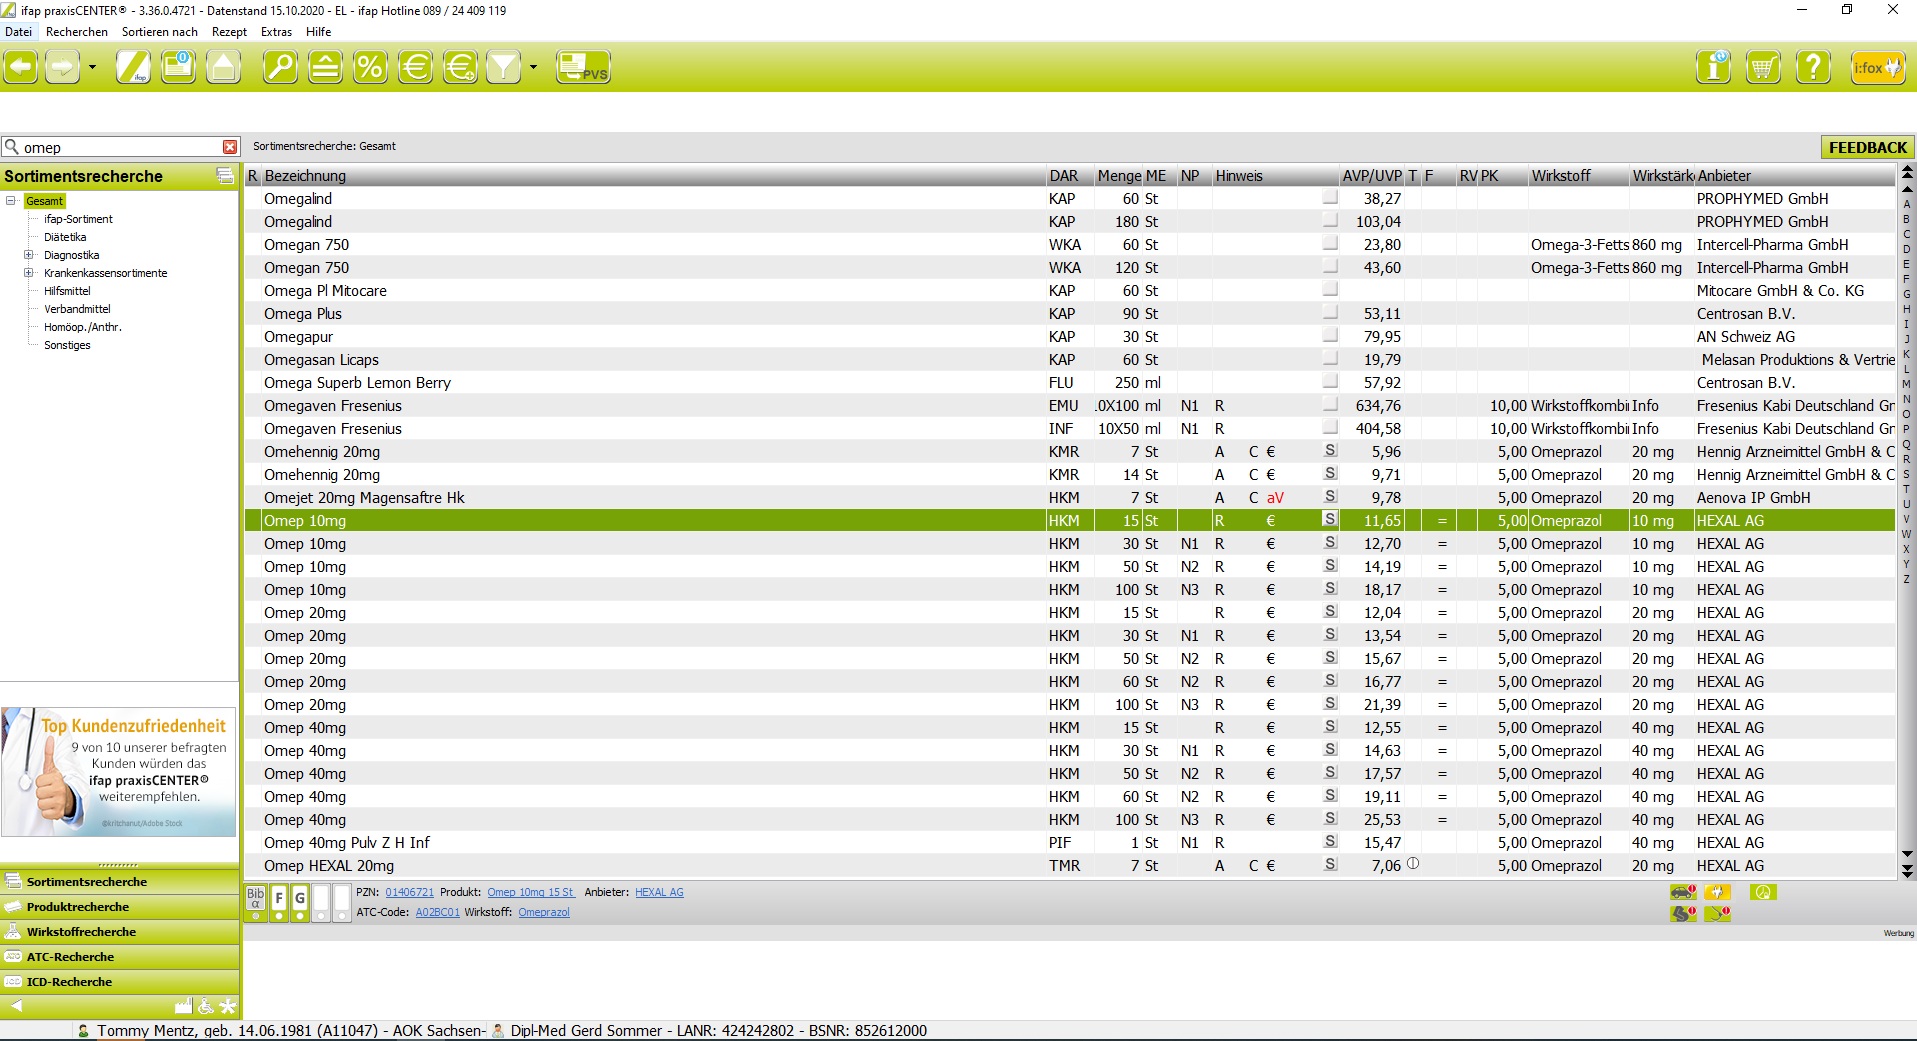
Task: Click the wheelchair icon in sidebar footer
Action: coord(206,1006)
